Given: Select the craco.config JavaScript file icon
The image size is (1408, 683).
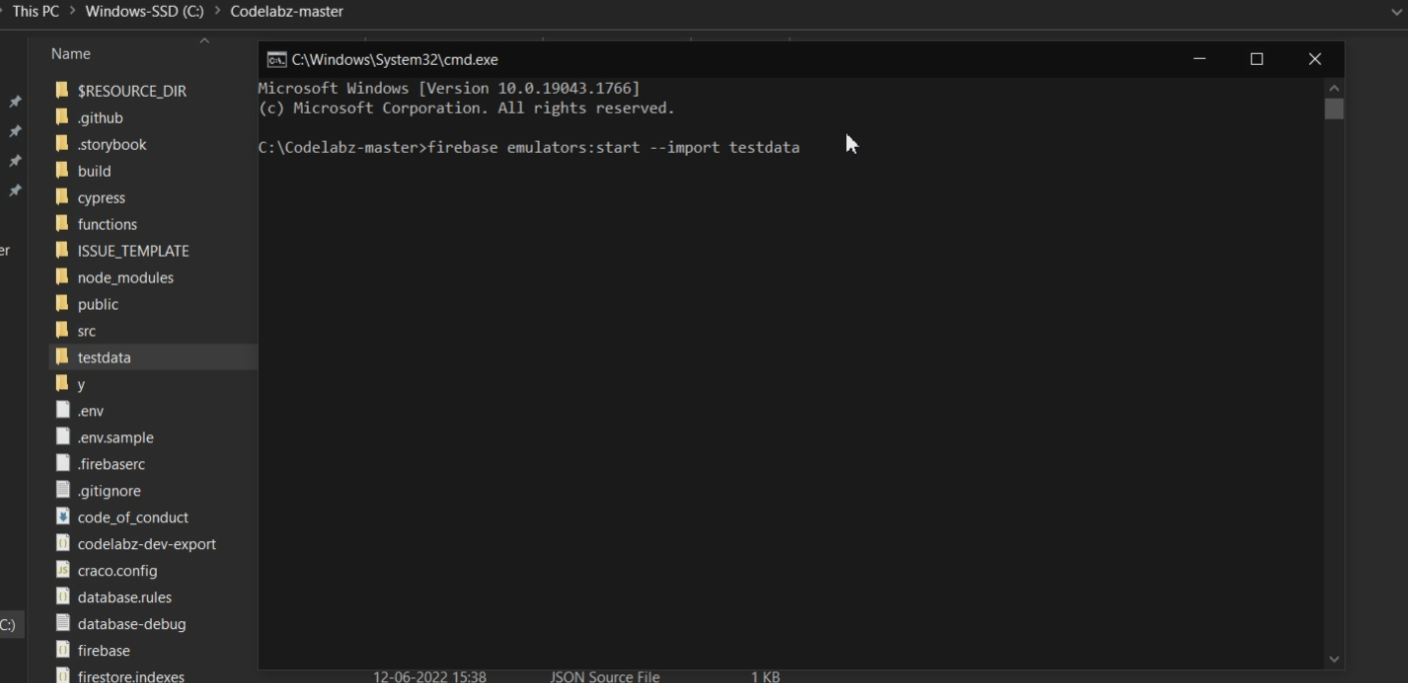Looking at the screenshot, I should (63, 570).
